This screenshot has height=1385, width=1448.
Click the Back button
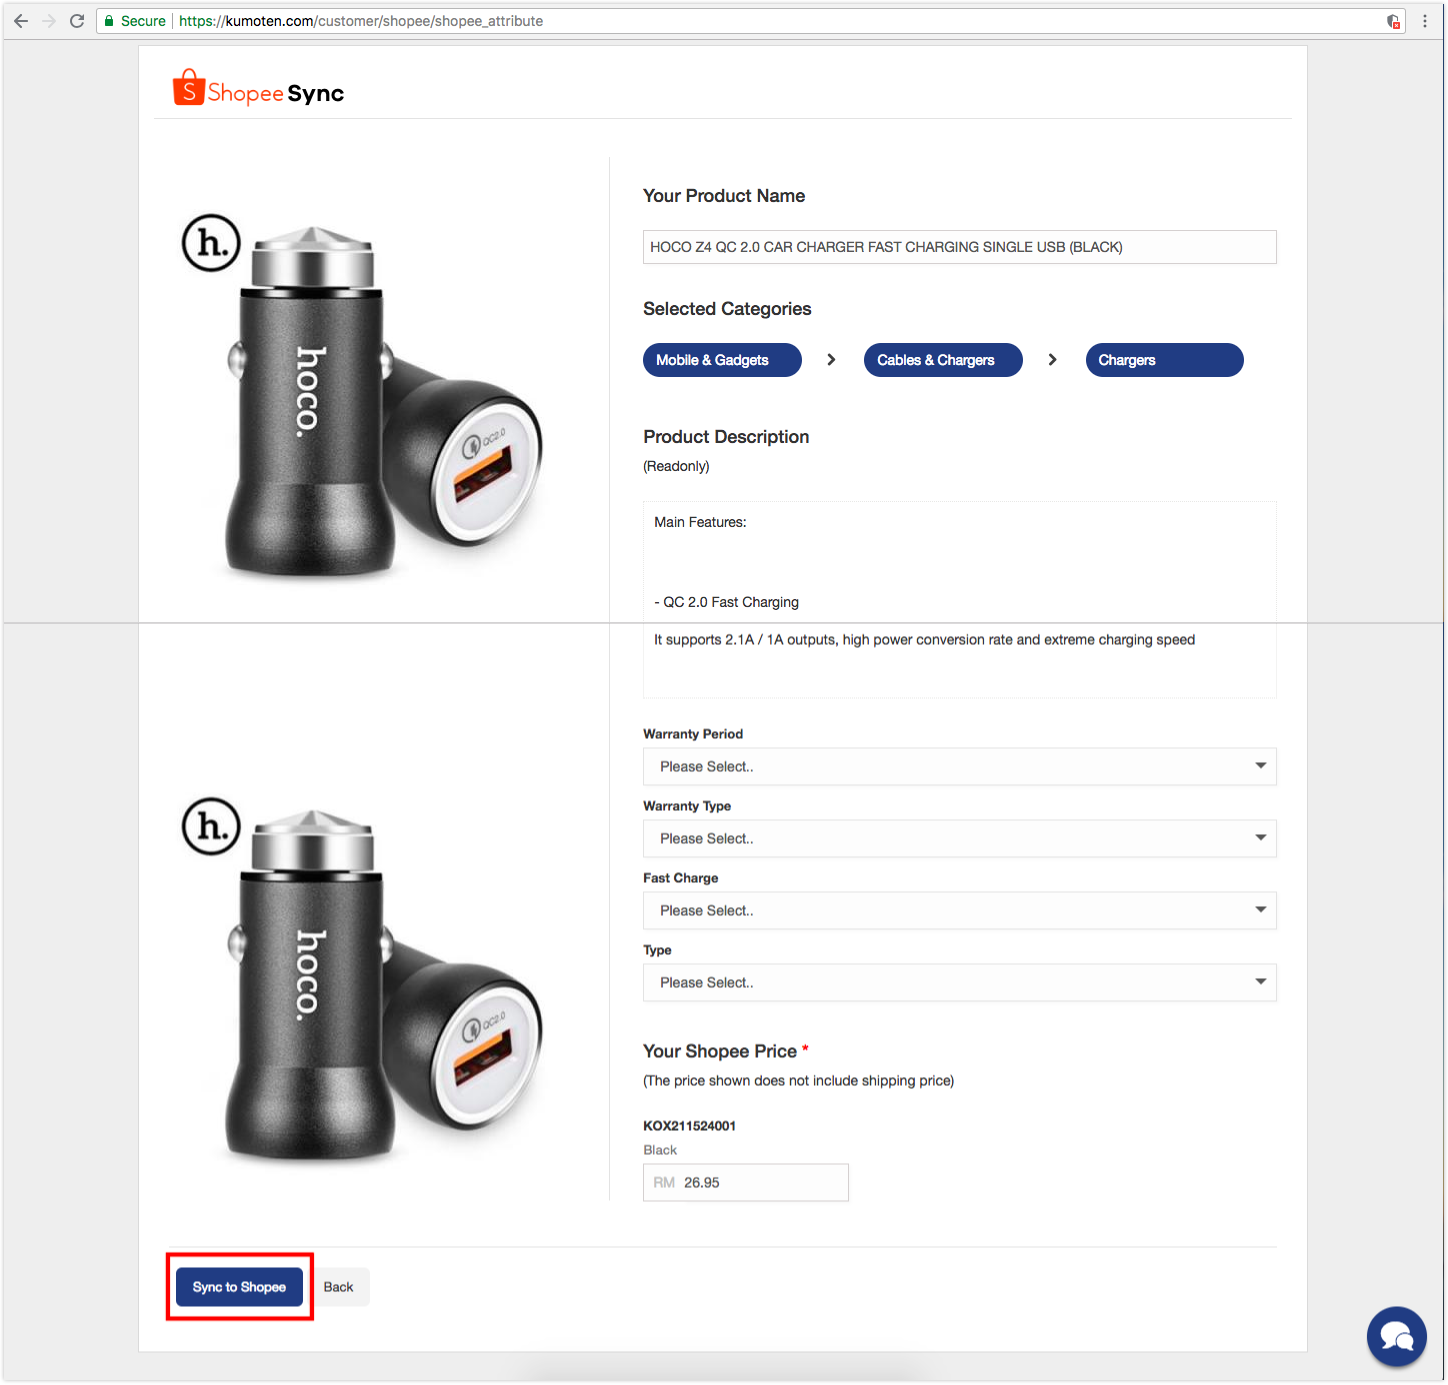(x=338, y=1287)
